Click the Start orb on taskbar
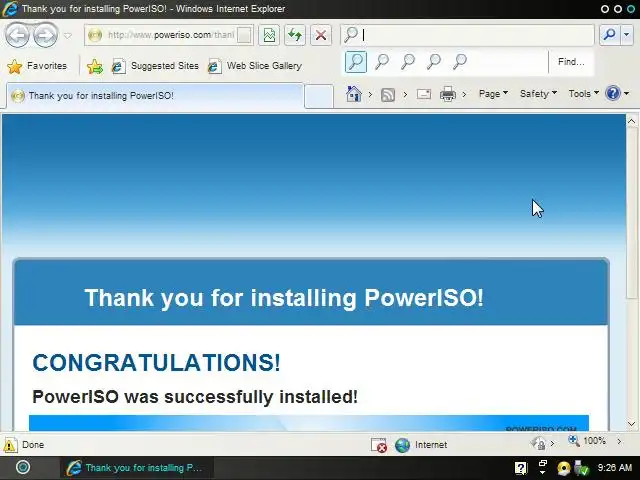This screenshot has width=640, height=480. click(x=23, y=467)
